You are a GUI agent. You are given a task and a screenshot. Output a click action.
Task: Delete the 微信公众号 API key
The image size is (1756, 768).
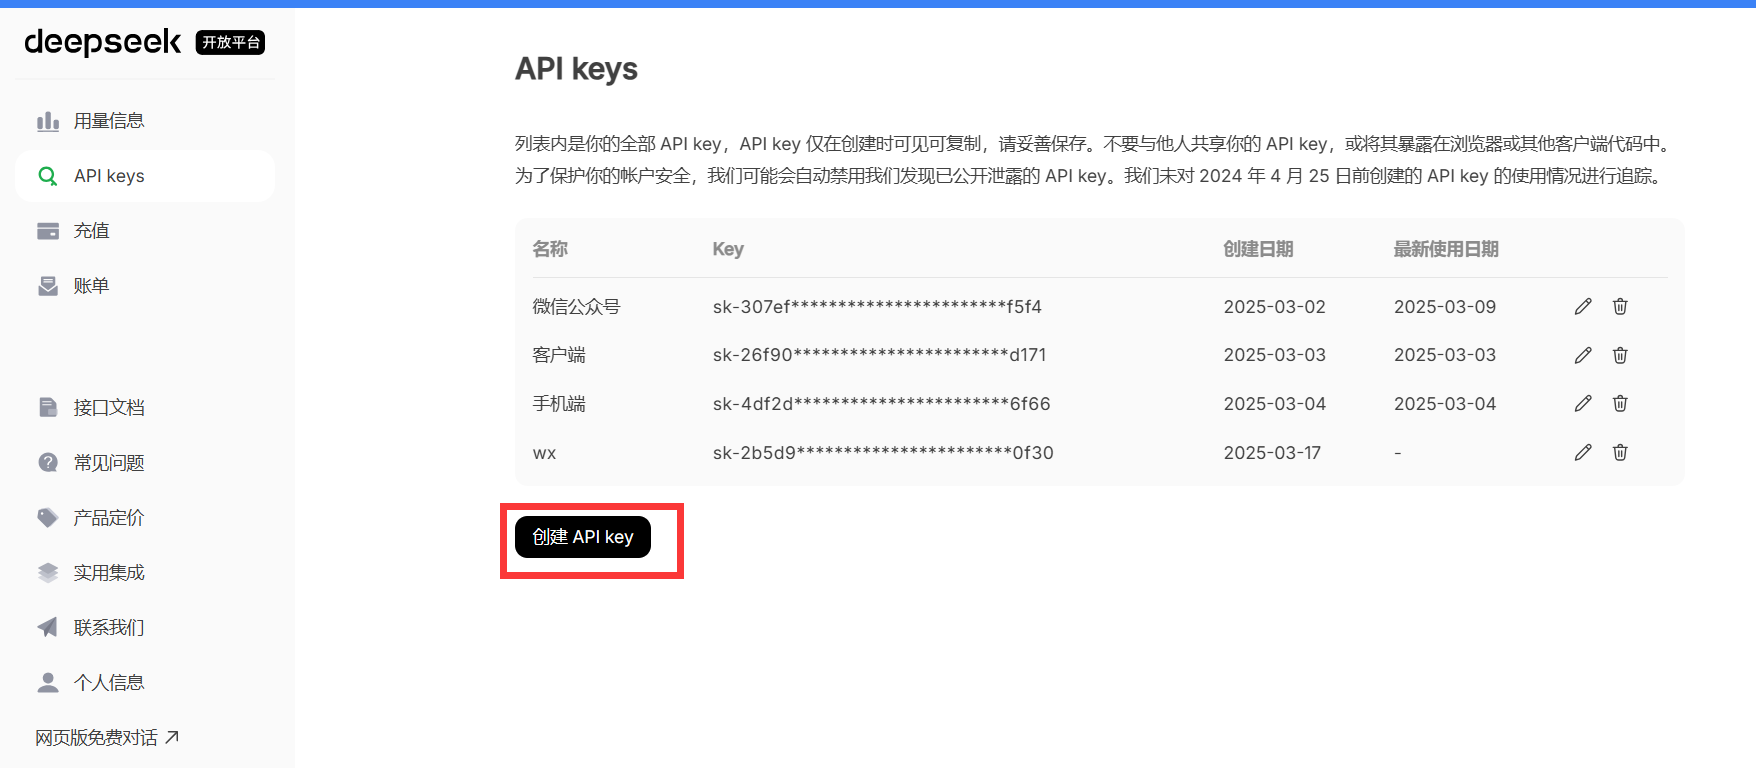click(1620, 306)
